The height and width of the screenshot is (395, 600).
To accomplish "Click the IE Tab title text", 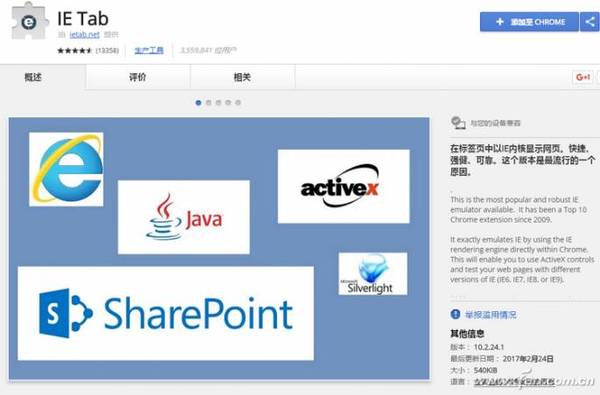I will click(83, 18).
